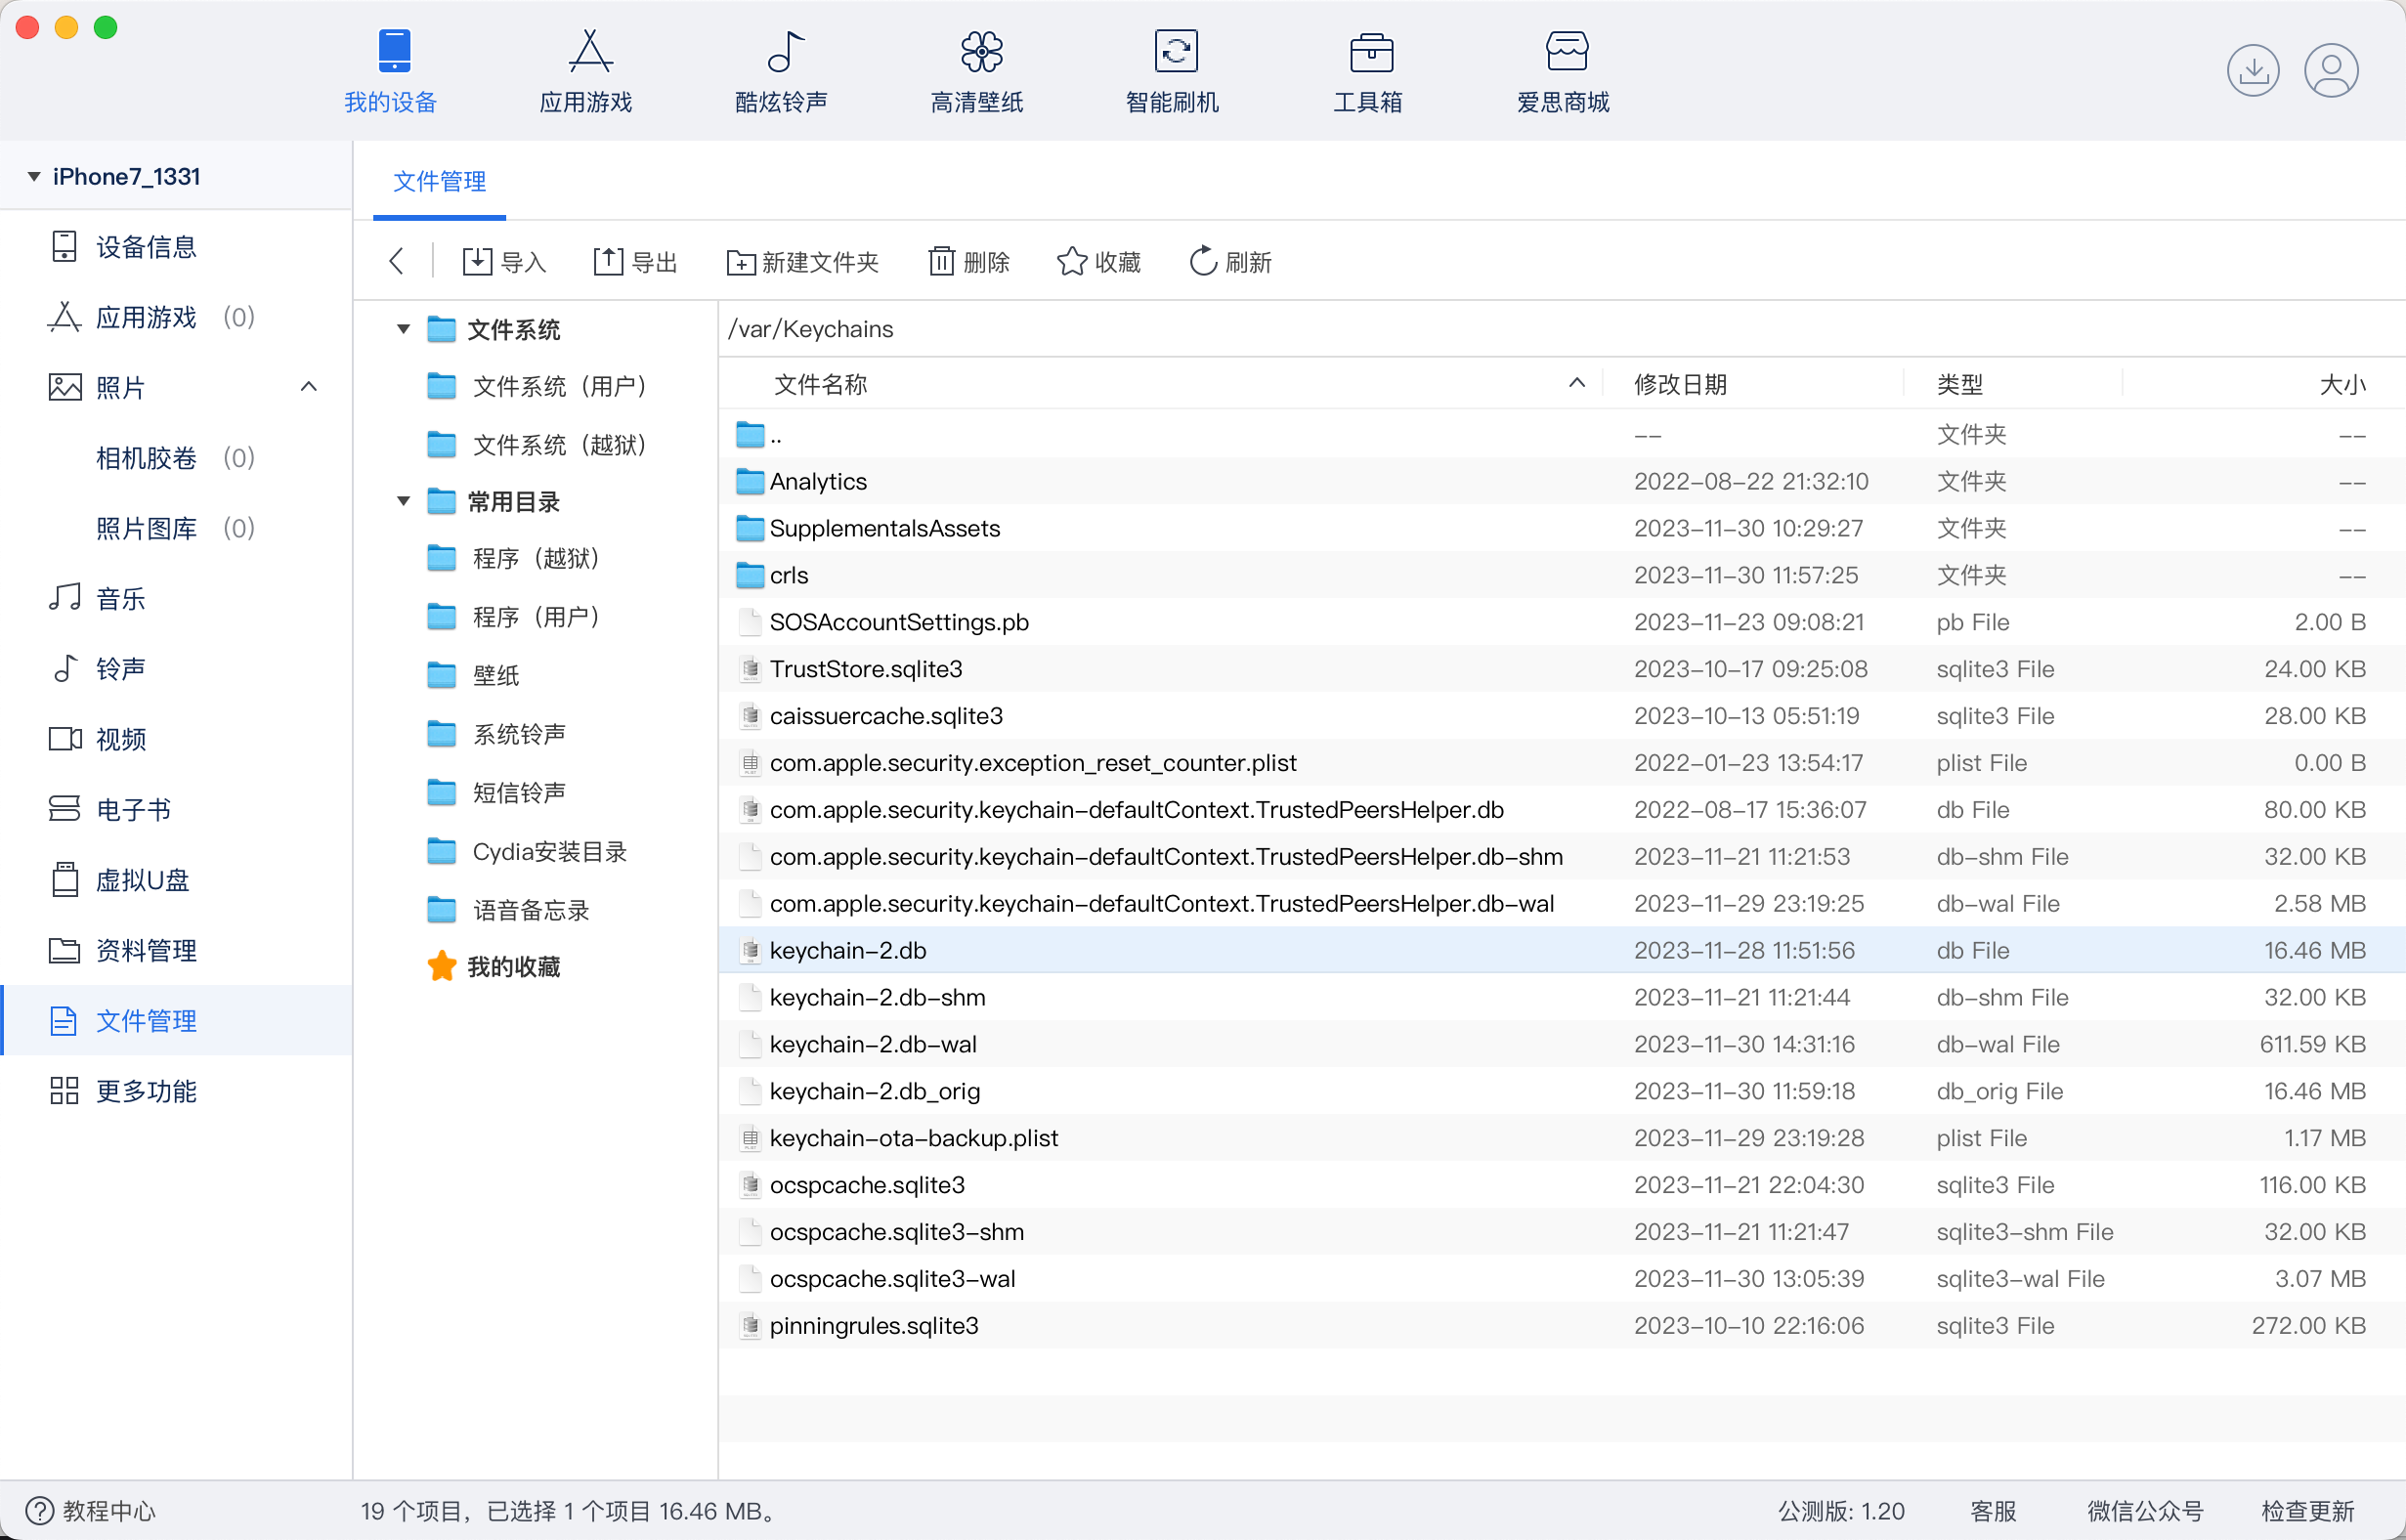Click the /var/Keychains path field
2406x1540 pixels.
tap(1560, 329)
